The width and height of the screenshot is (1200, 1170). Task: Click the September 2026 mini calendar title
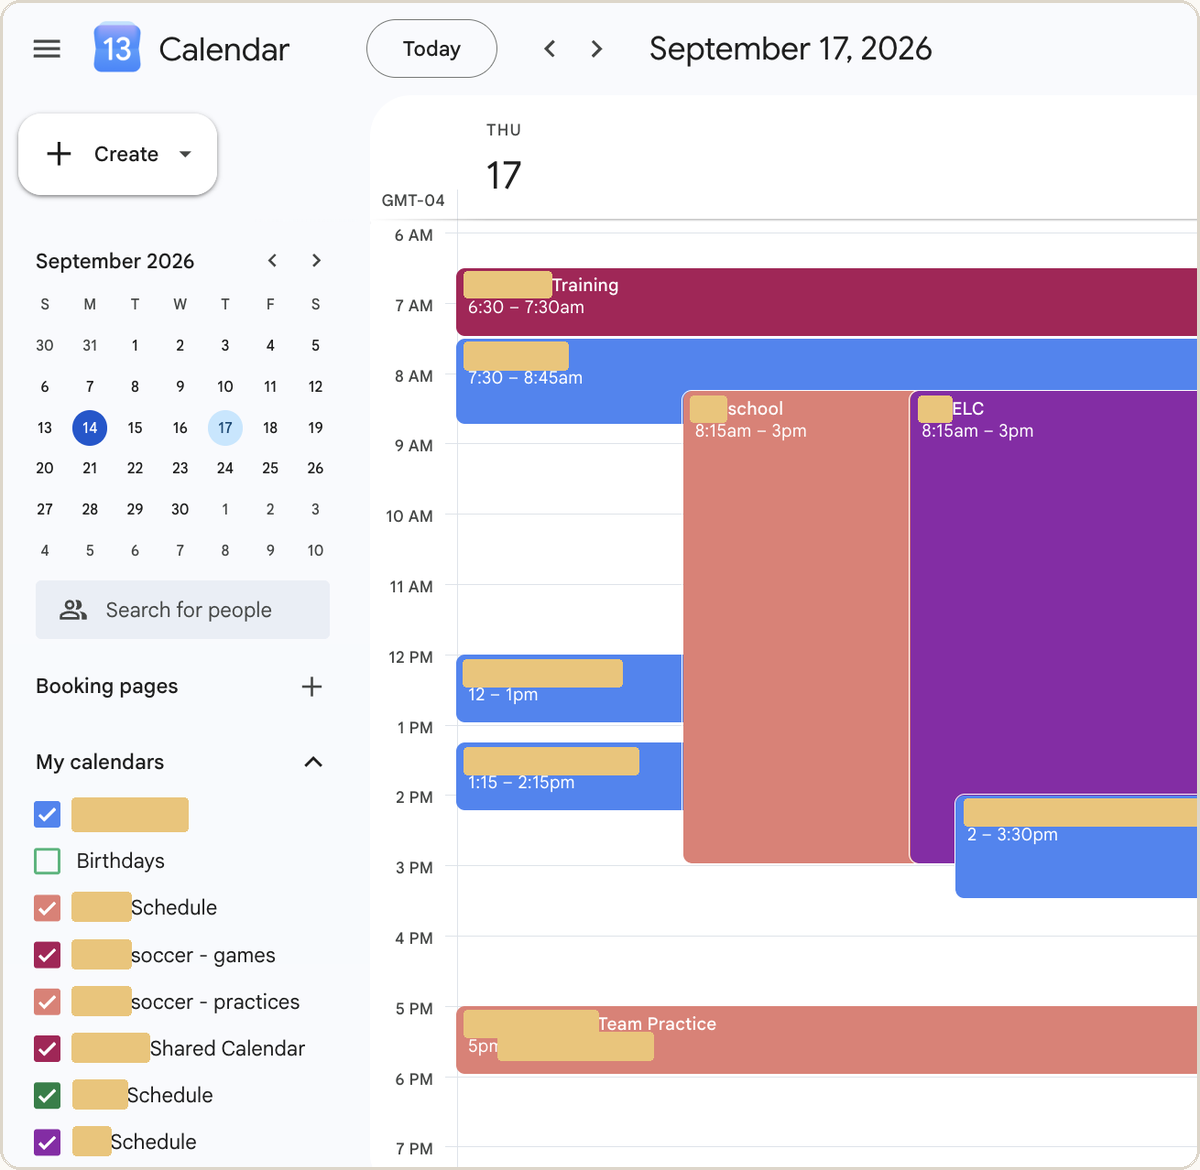[115, 261]
